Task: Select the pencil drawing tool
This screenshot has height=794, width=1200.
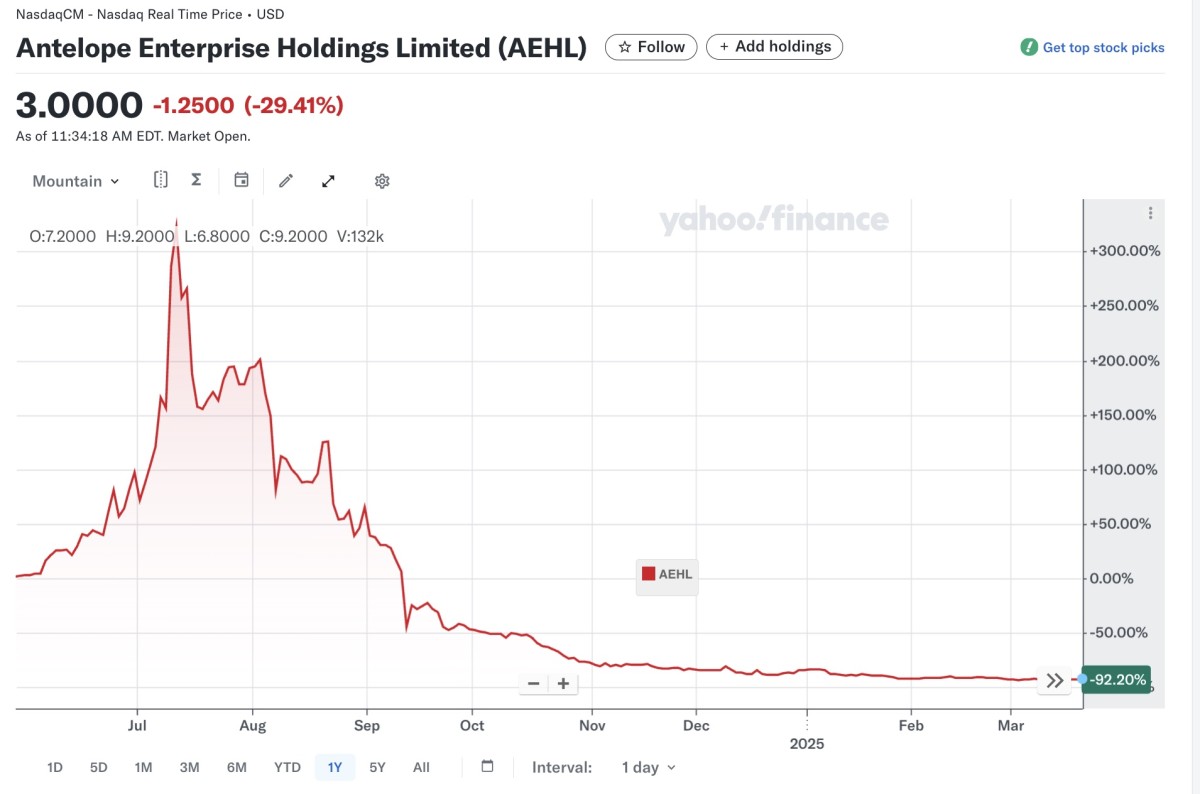Action: pos(285,179)
